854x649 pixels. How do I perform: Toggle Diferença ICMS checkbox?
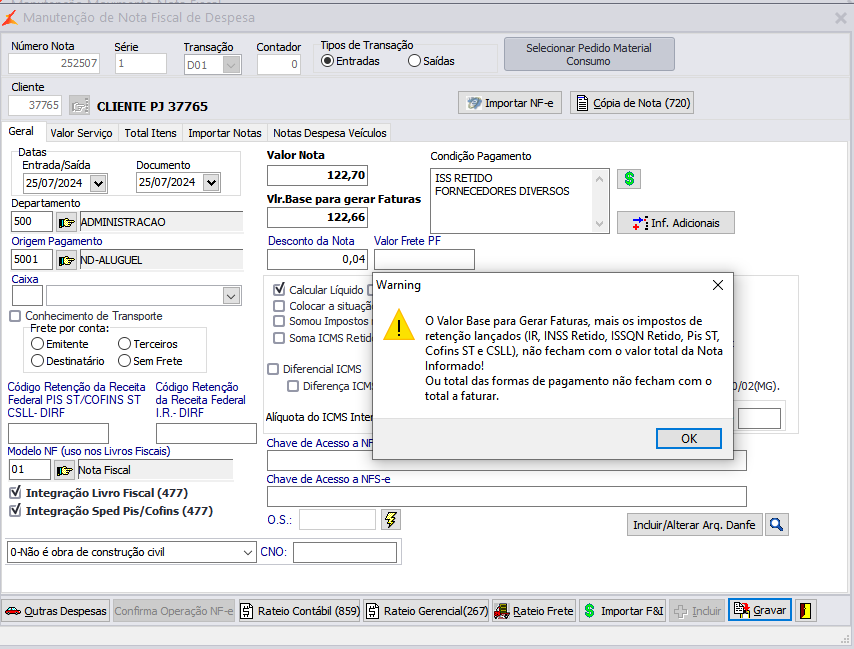click(293, 386)
